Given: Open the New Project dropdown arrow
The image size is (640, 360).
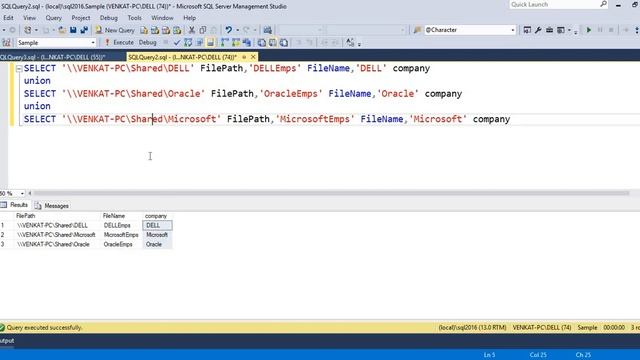Looking at the screenshot, I should point(36,30).
